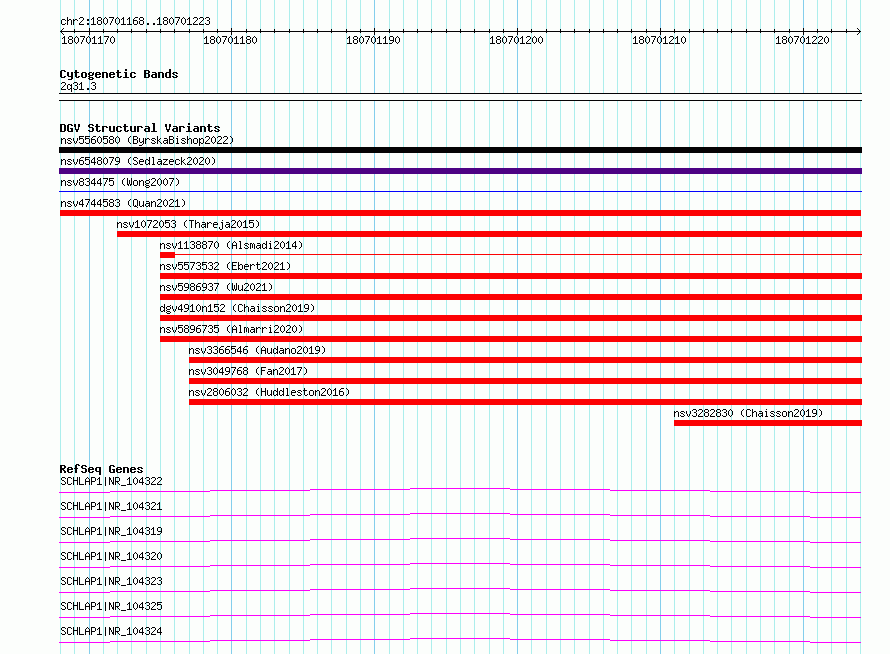Click the chr2:180701168..180701223 region label

[x=135, y=21]
